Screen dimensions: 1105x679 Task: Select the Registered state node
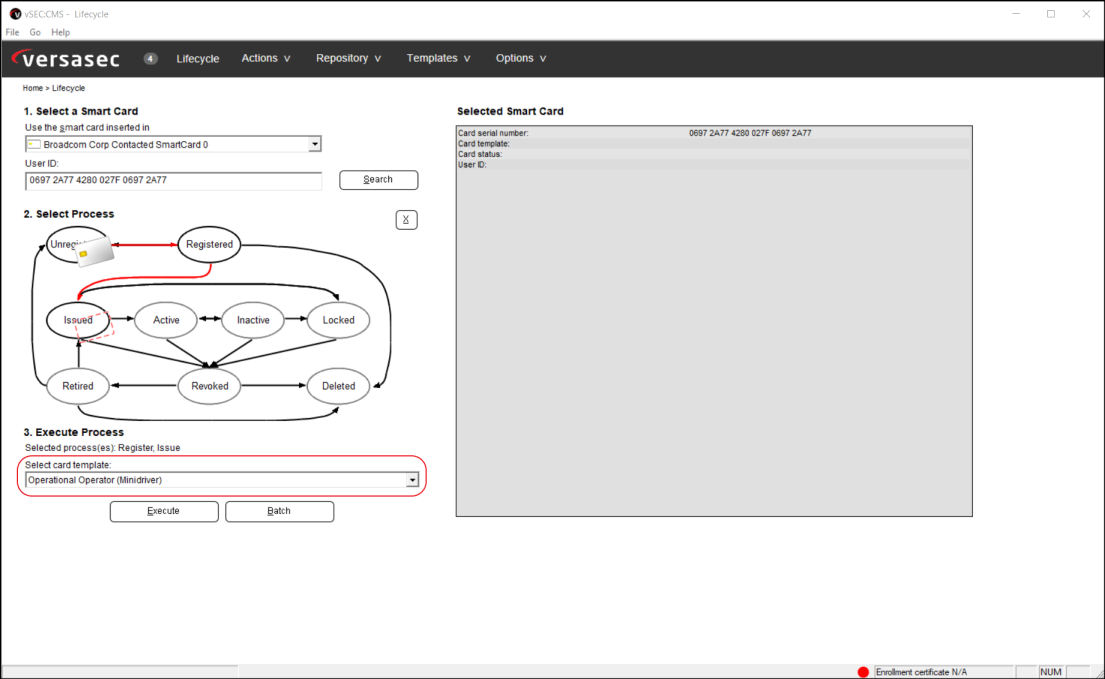pos(209,244)
